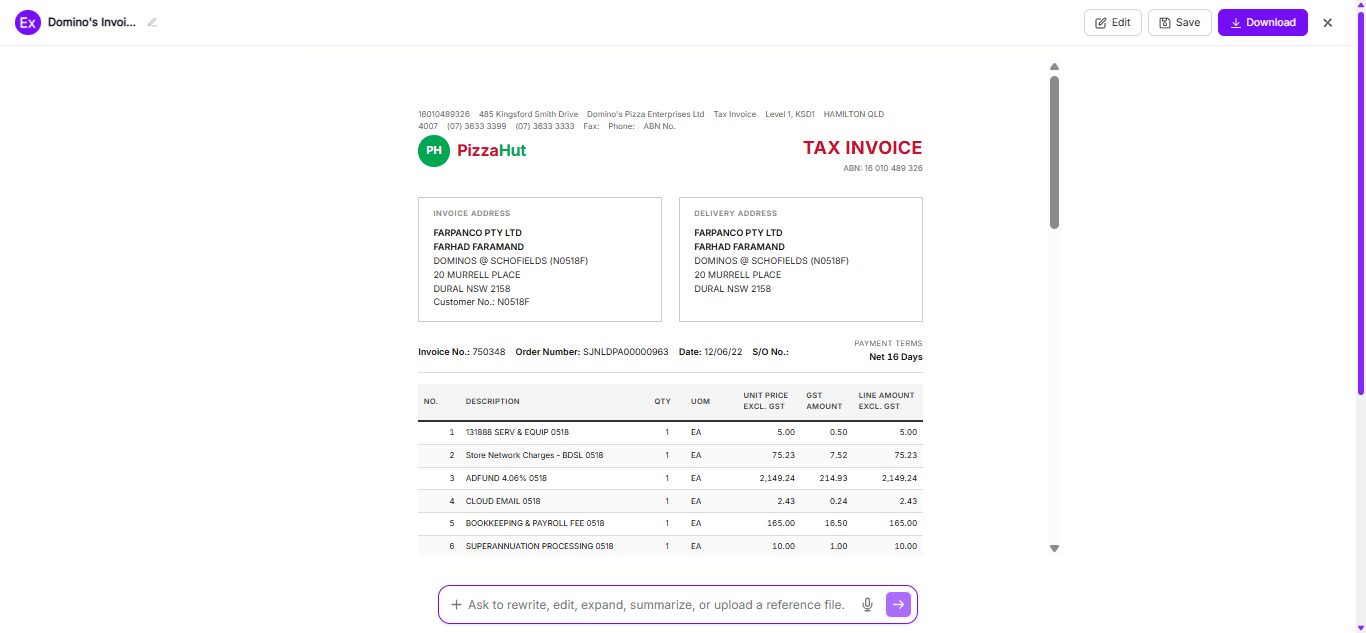Select SUPERANNUATION PROCESSING 0518 row

click(x=670, y=546)
